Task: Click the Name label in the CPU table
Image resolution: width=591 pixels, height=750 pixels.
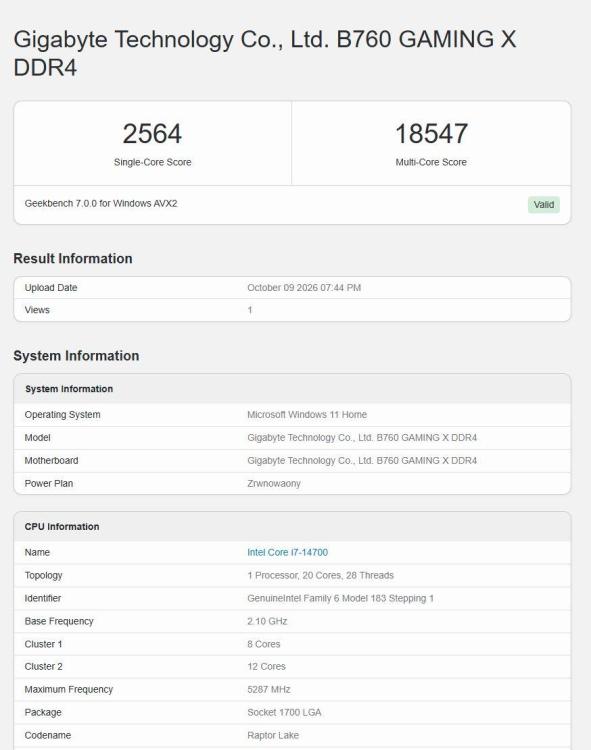Action: pyautogui.click(x=37, y=552)
